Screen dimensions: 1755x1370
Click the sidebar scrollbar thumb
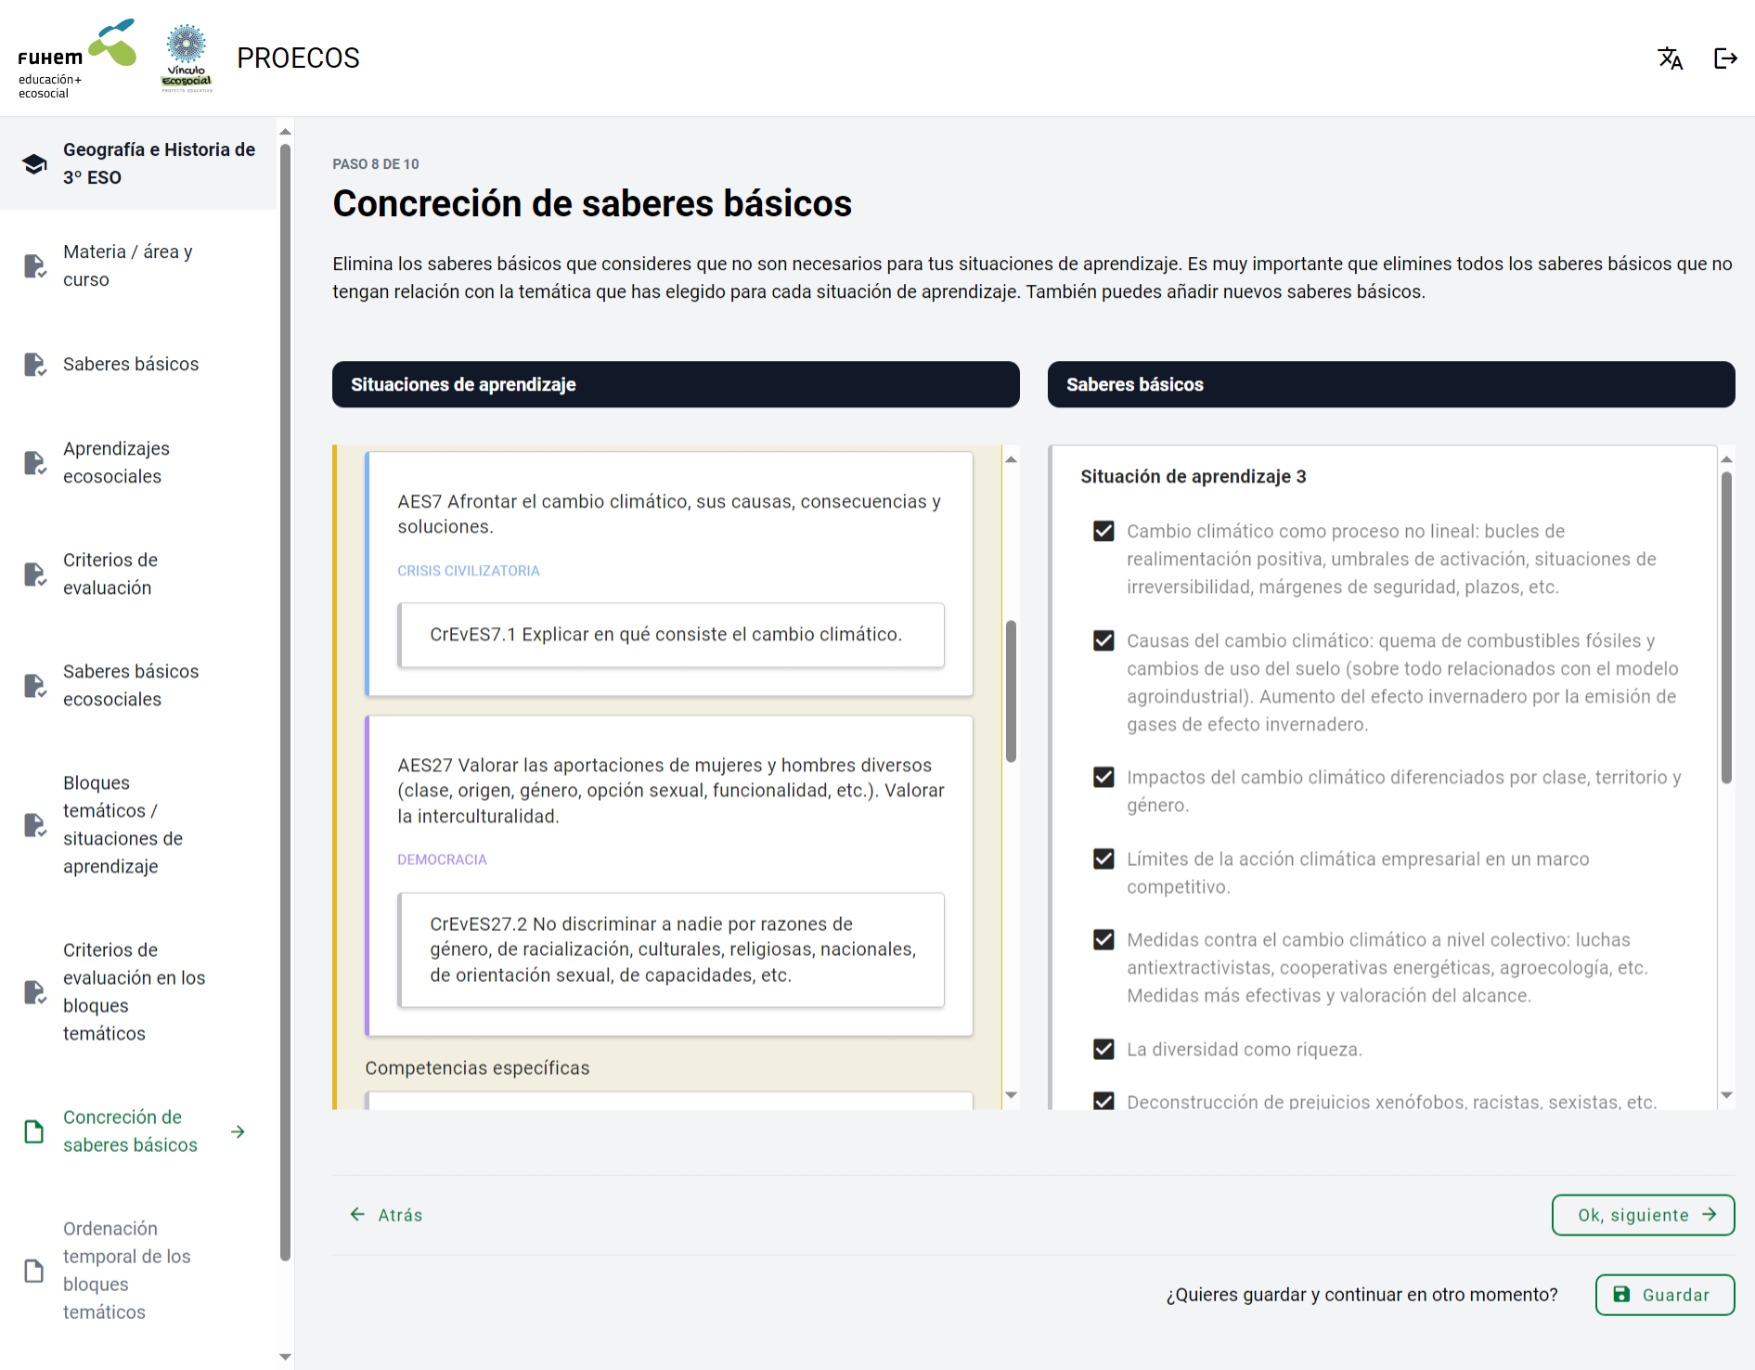click(285, 703)
